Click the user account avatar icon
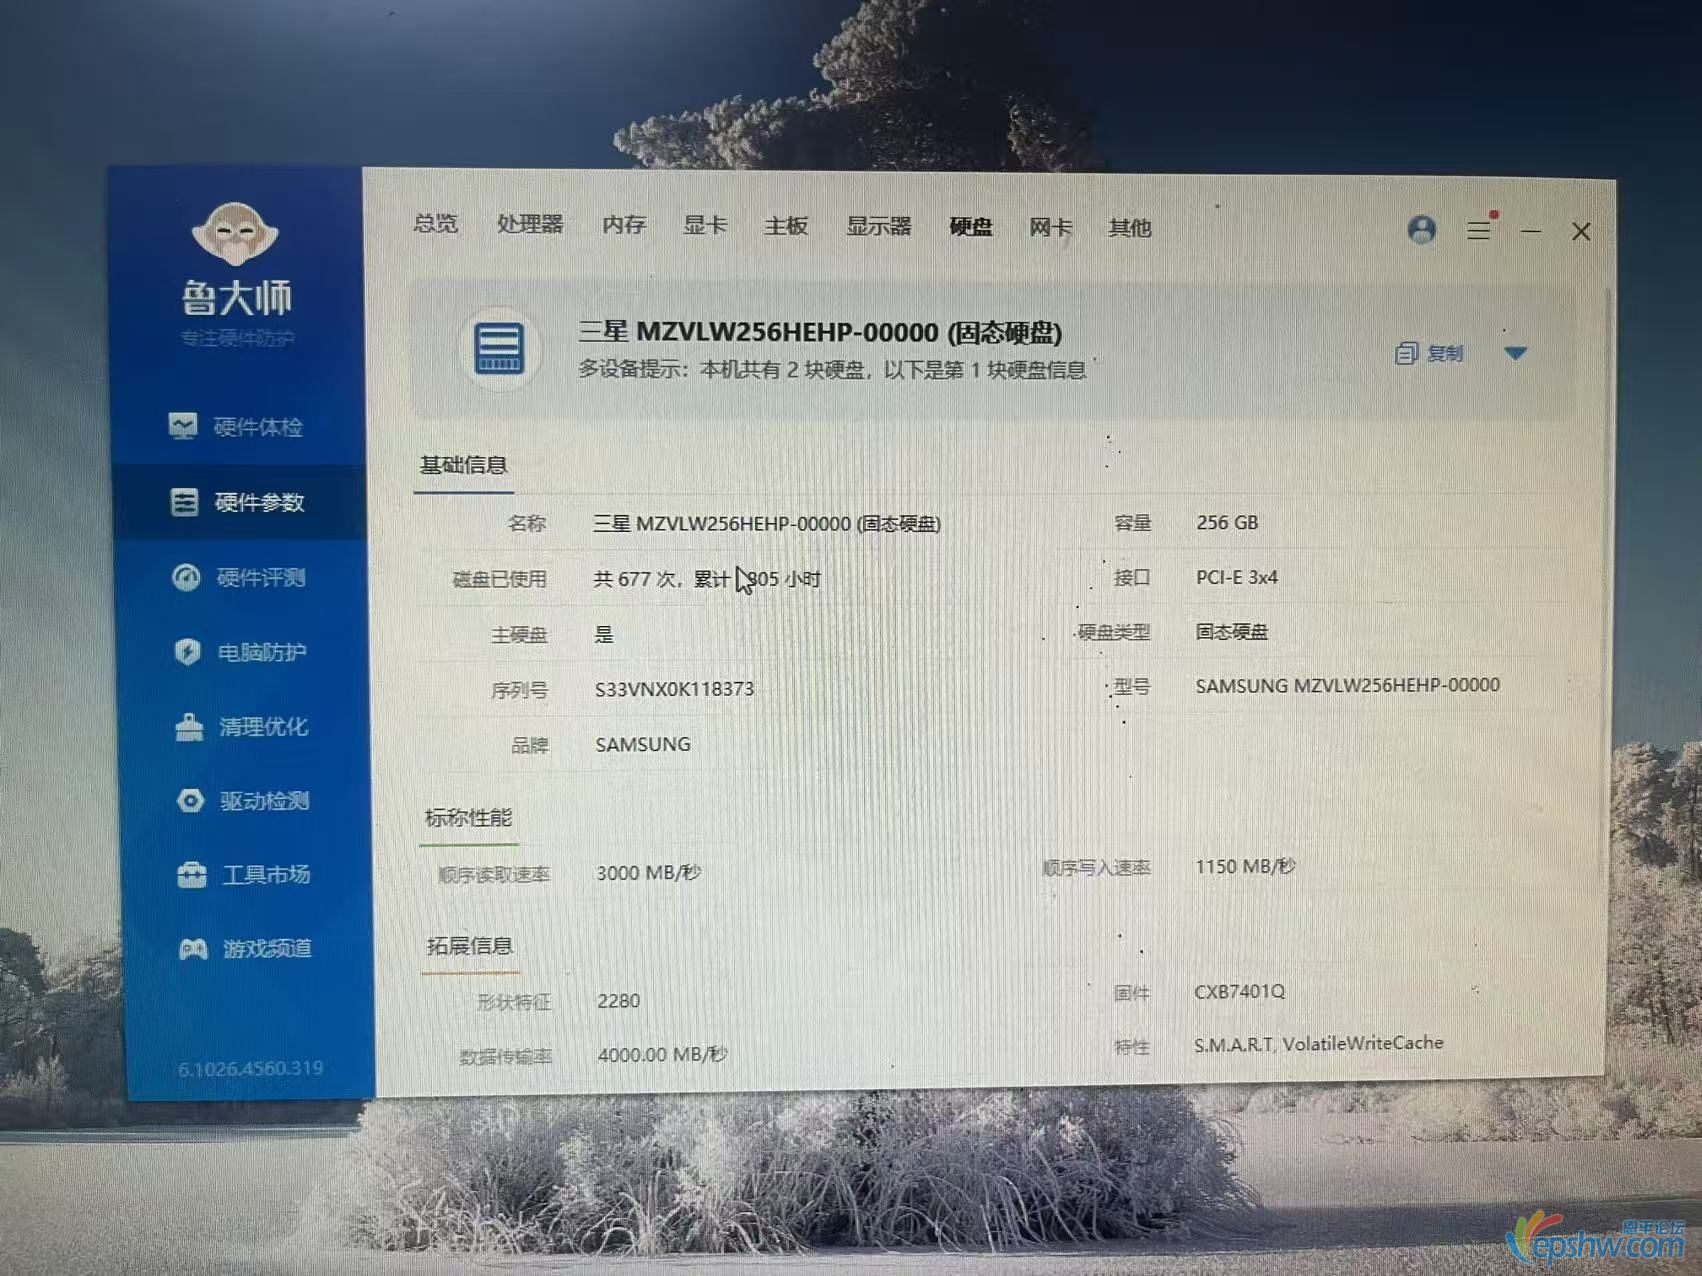The image size is (1702, 1276). point(1421,230)
